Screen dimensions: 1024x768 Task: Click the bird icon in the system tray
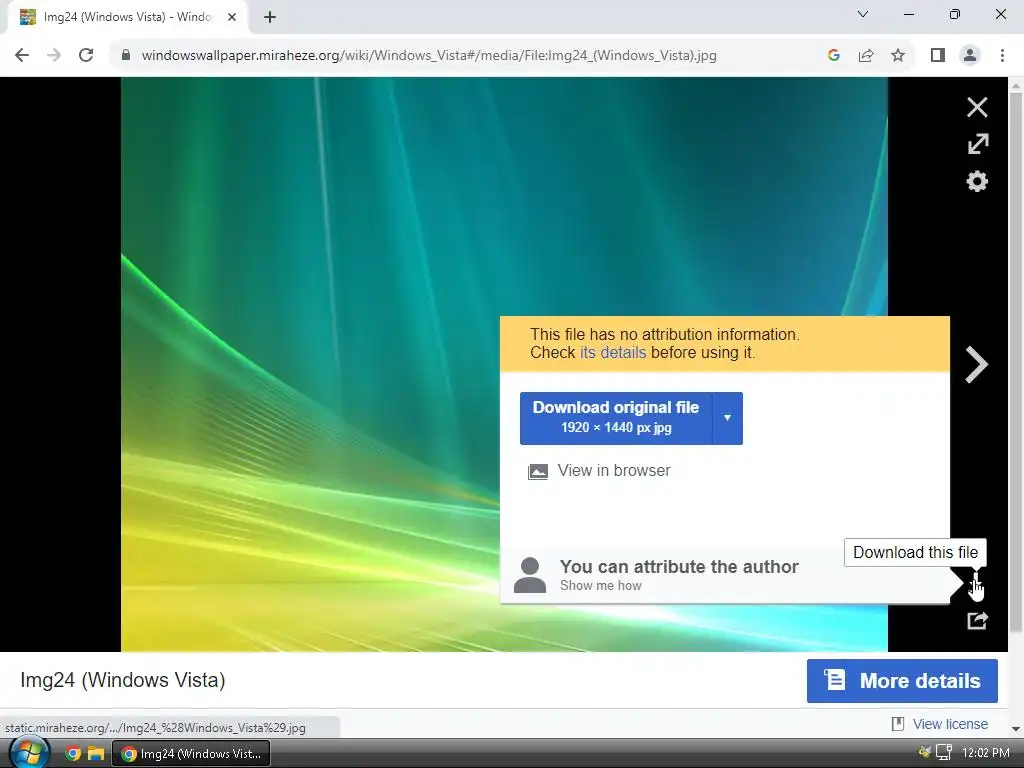pyautogui.click(x=924, y=752)
